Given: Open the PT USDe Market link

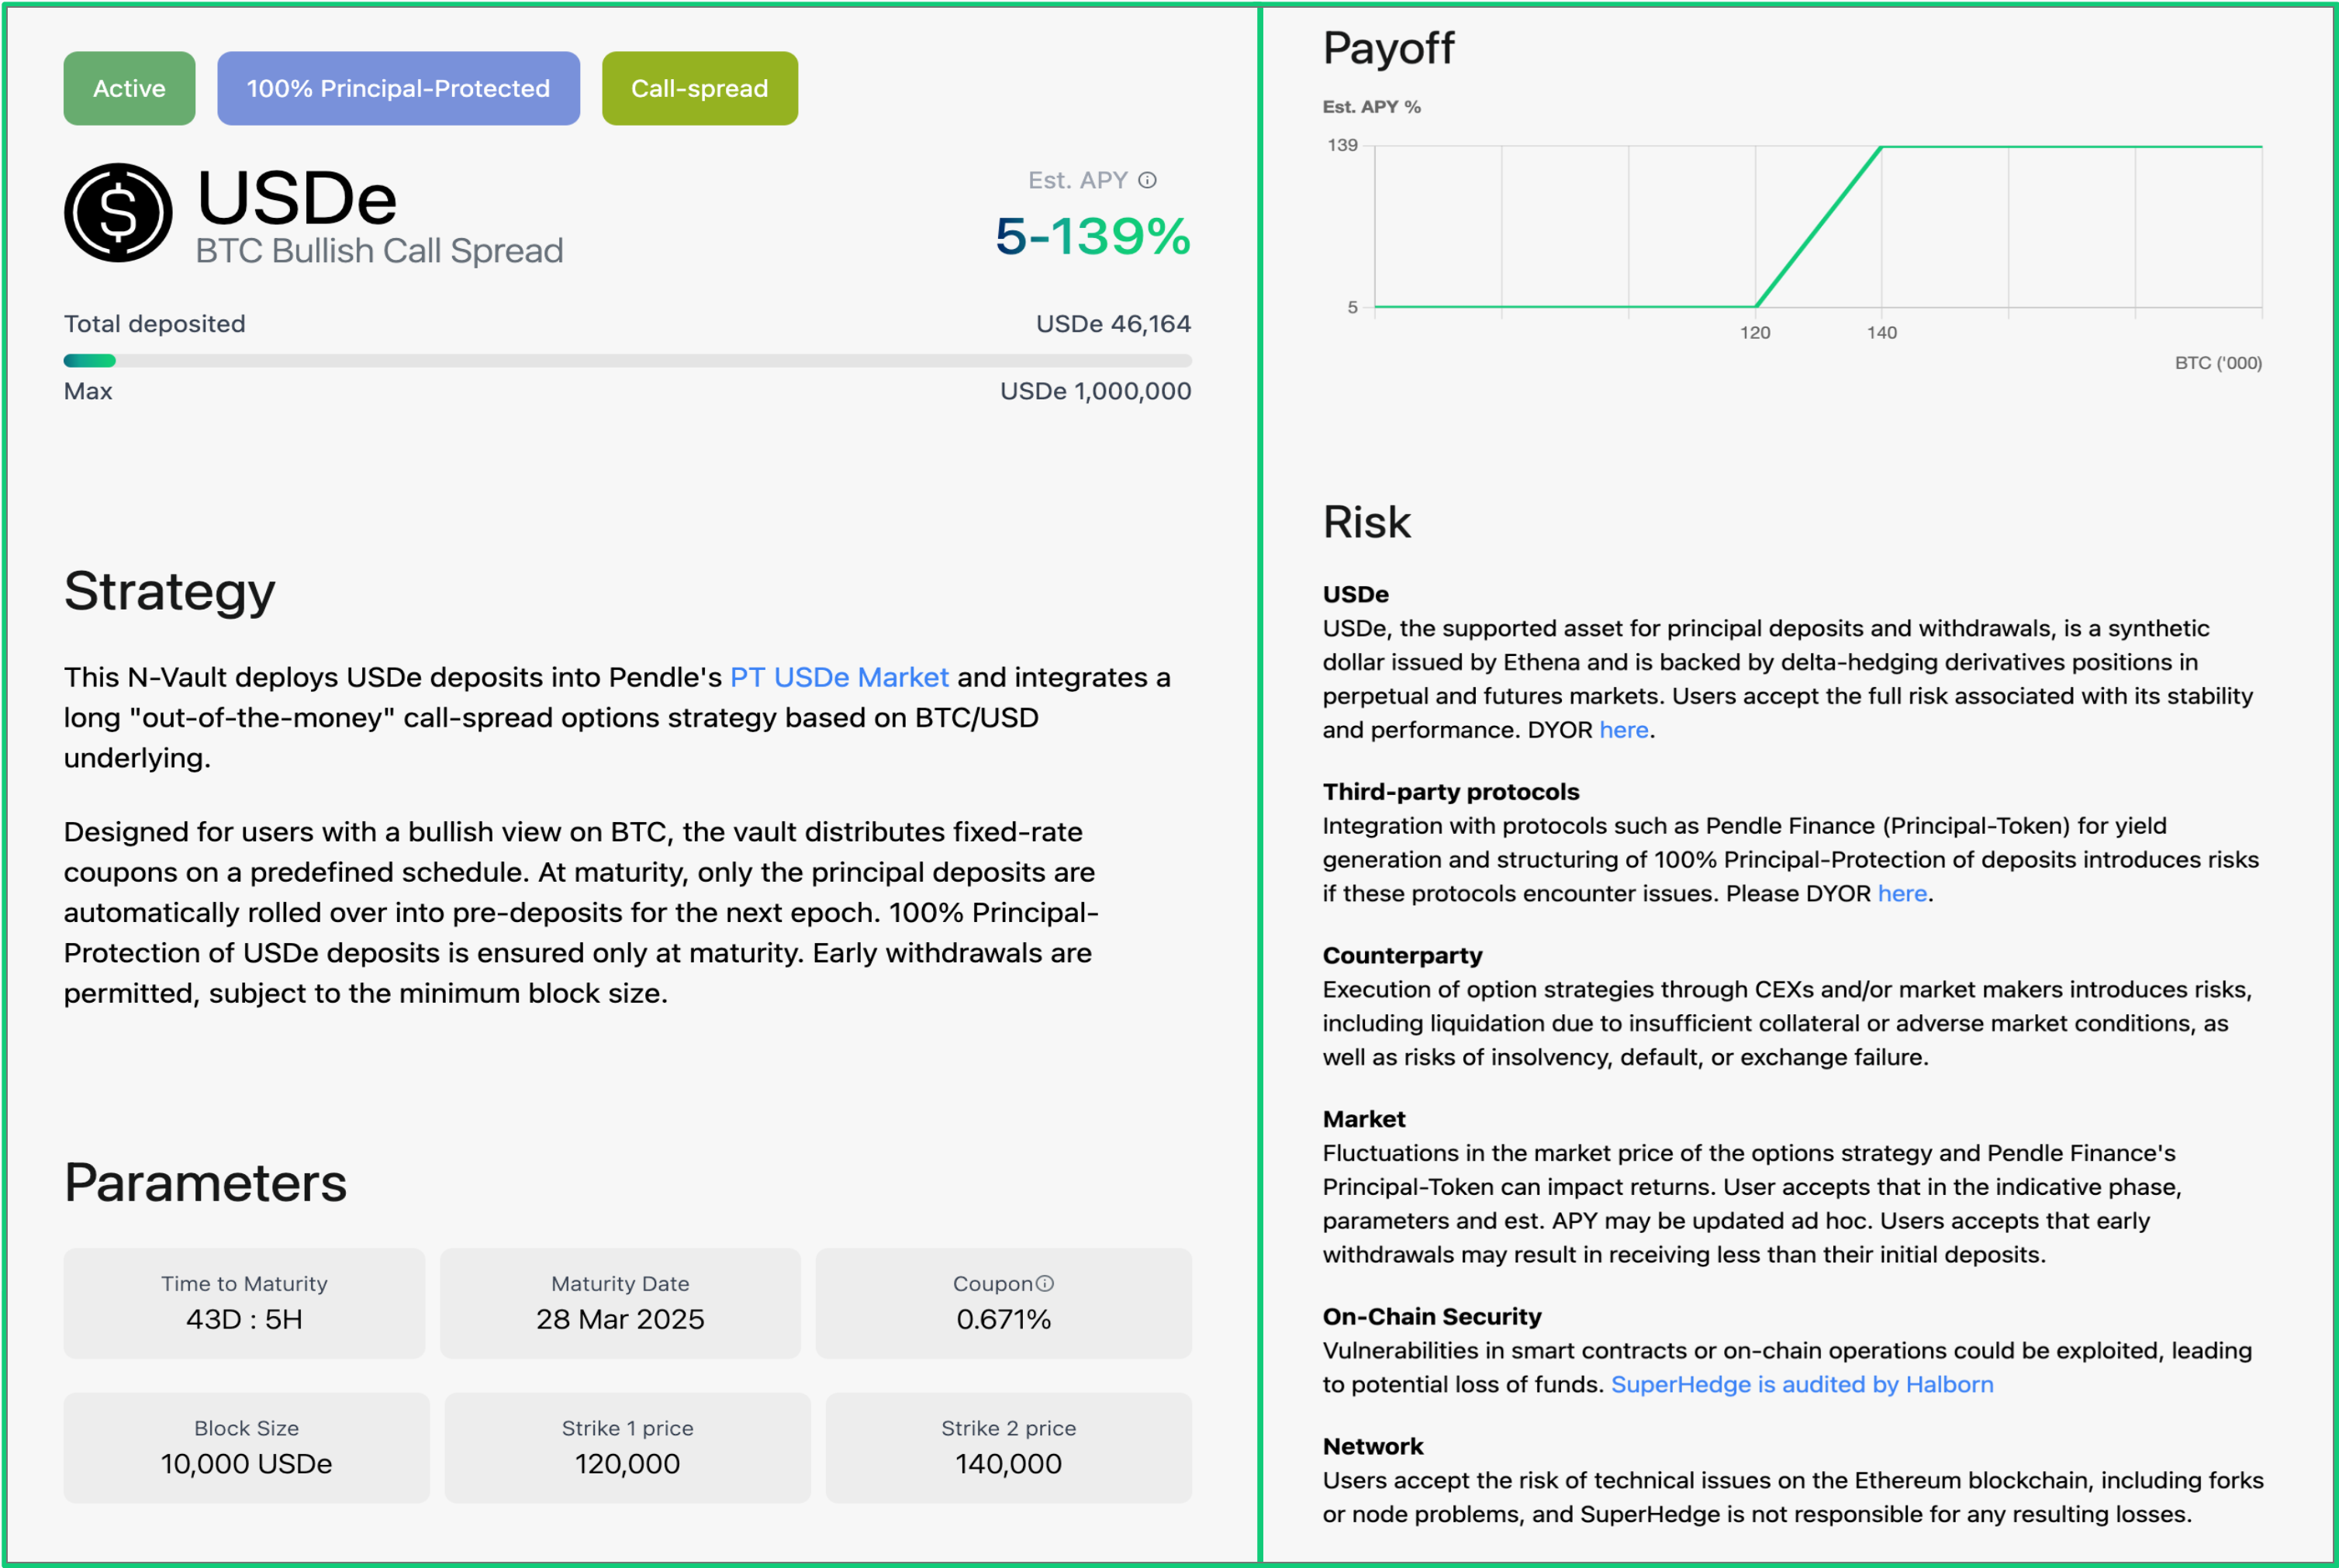Looking at the screenshot, I should 838,677.
